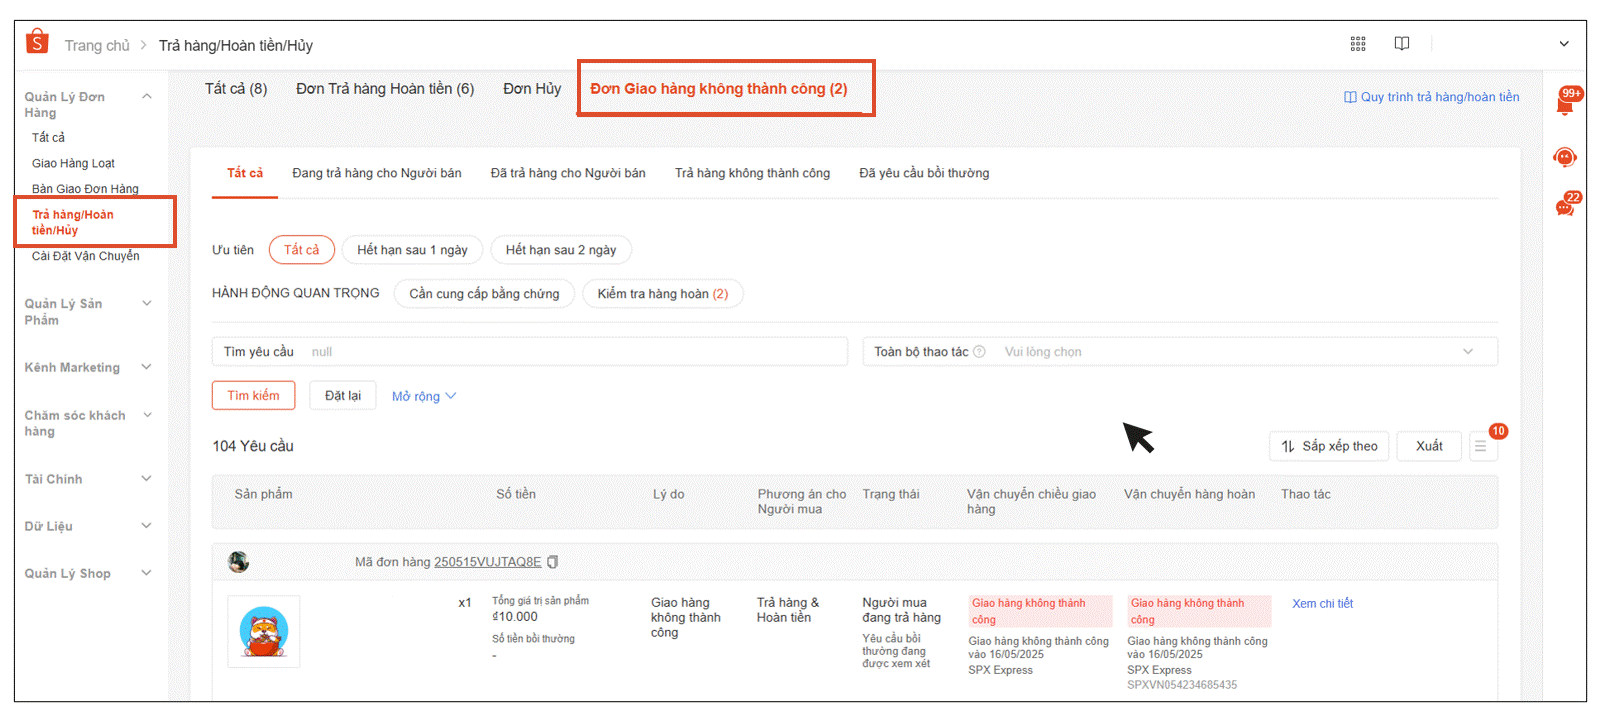Click the ₫10.000 amount
The height and width of the screenshot is (720, 1601).
(x=515, y=617)
